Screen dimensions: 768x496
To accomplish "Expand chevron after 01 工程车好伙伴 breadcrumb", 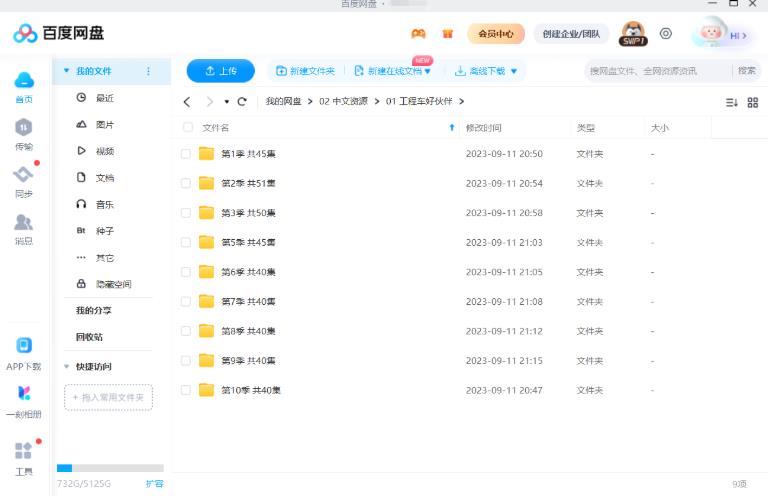I will click(x=461, y=101).
